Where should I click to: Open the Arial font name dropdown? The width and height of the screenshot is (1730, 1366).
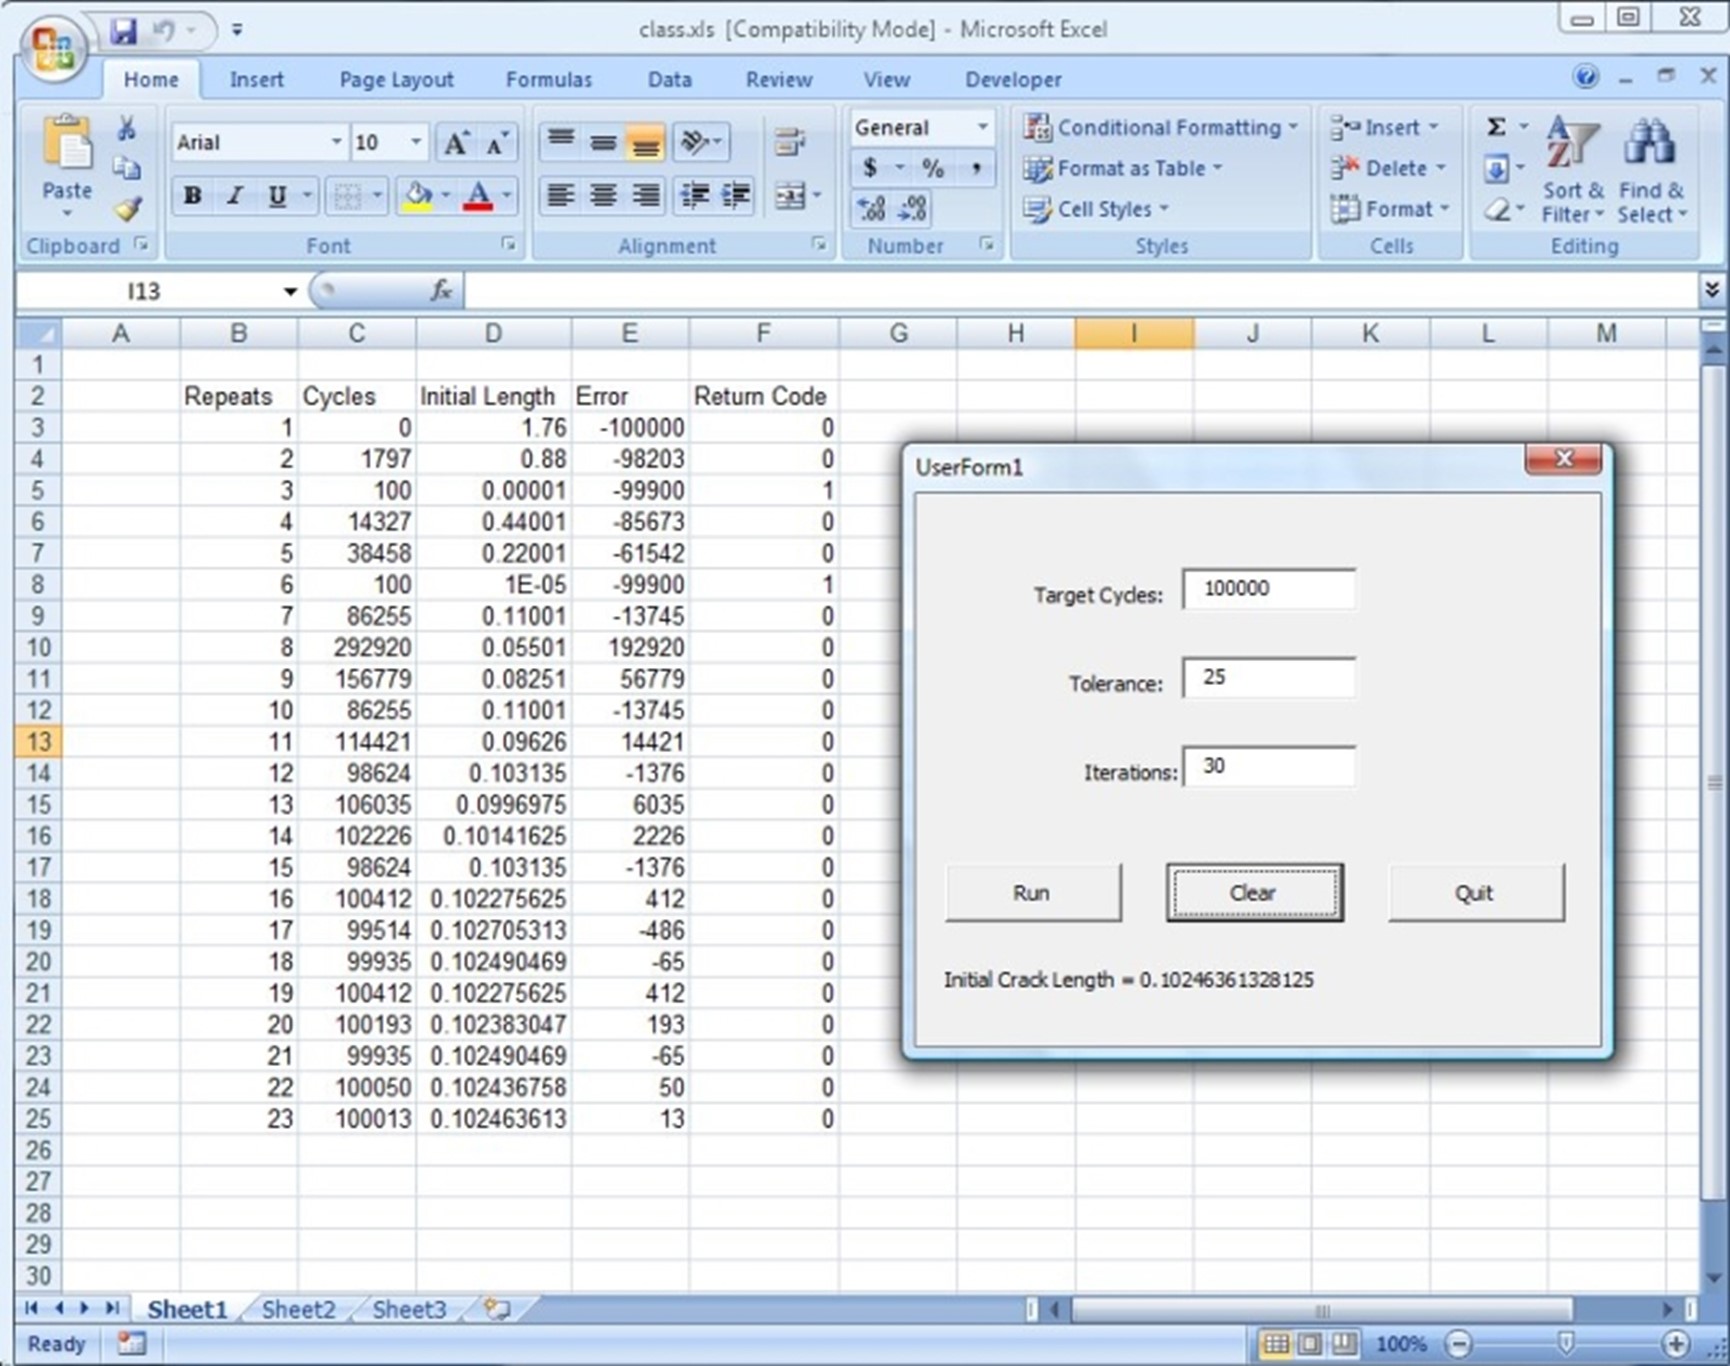tap(336, 143)
